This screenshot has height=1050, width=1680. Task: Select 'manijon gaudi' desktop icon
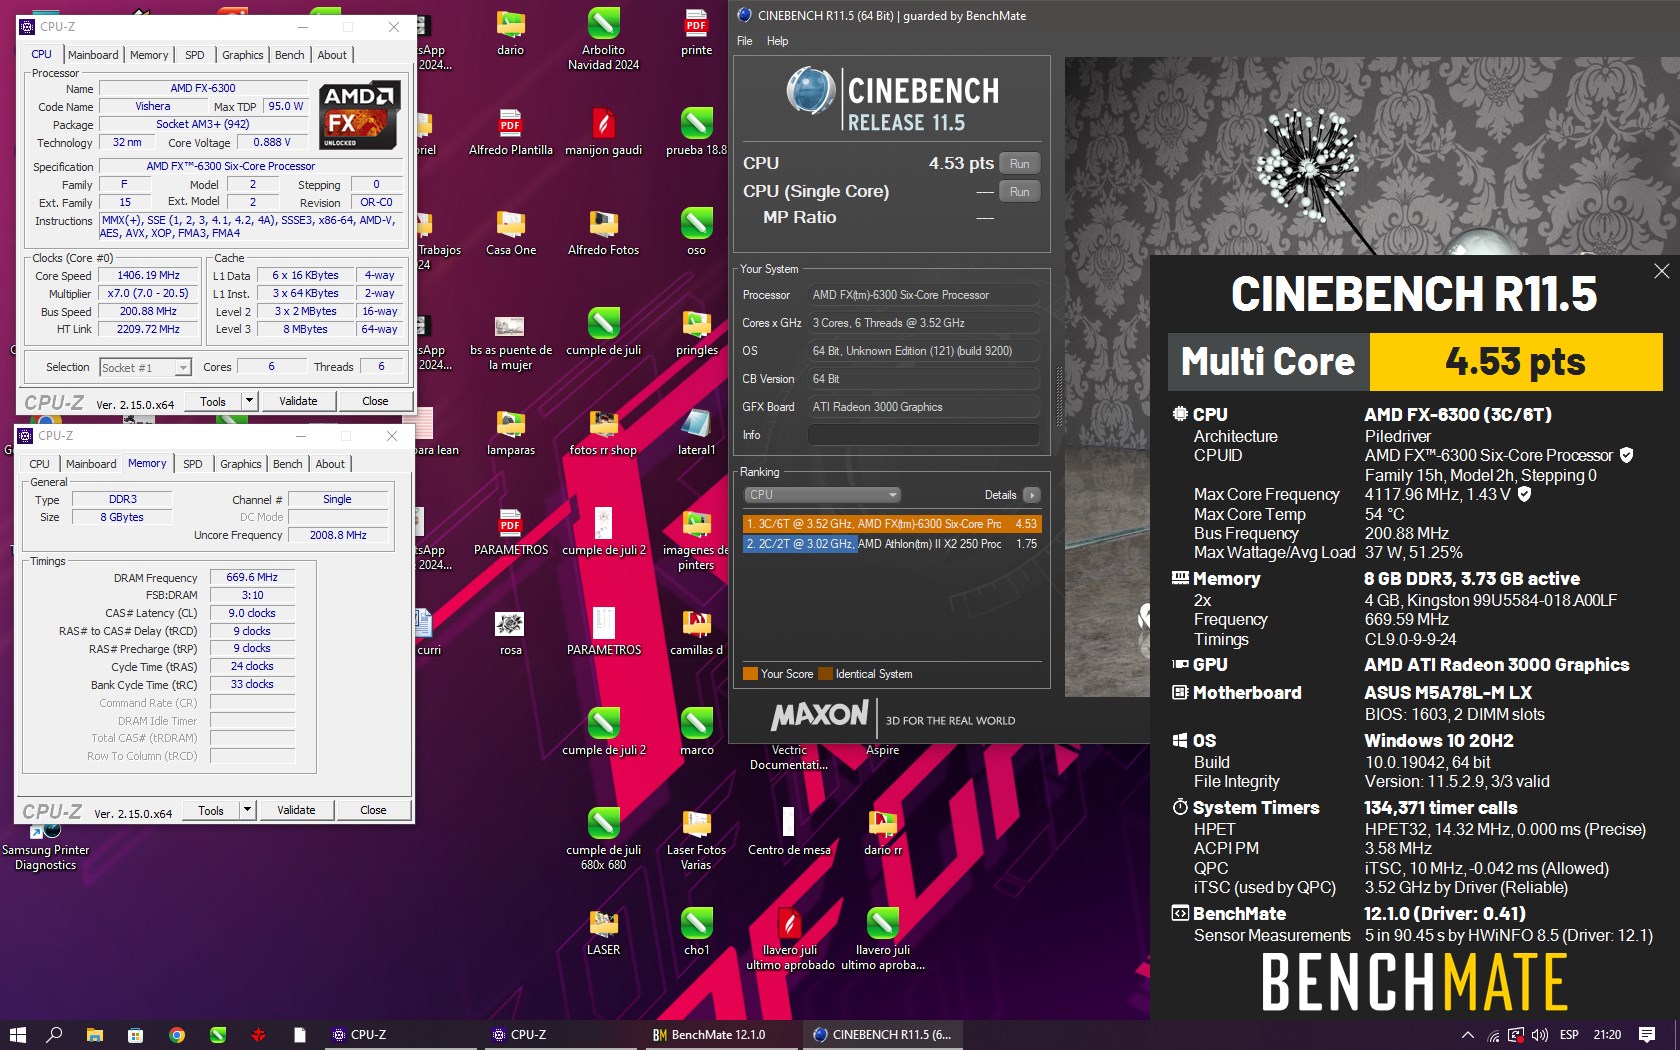[x=603, y=132]
